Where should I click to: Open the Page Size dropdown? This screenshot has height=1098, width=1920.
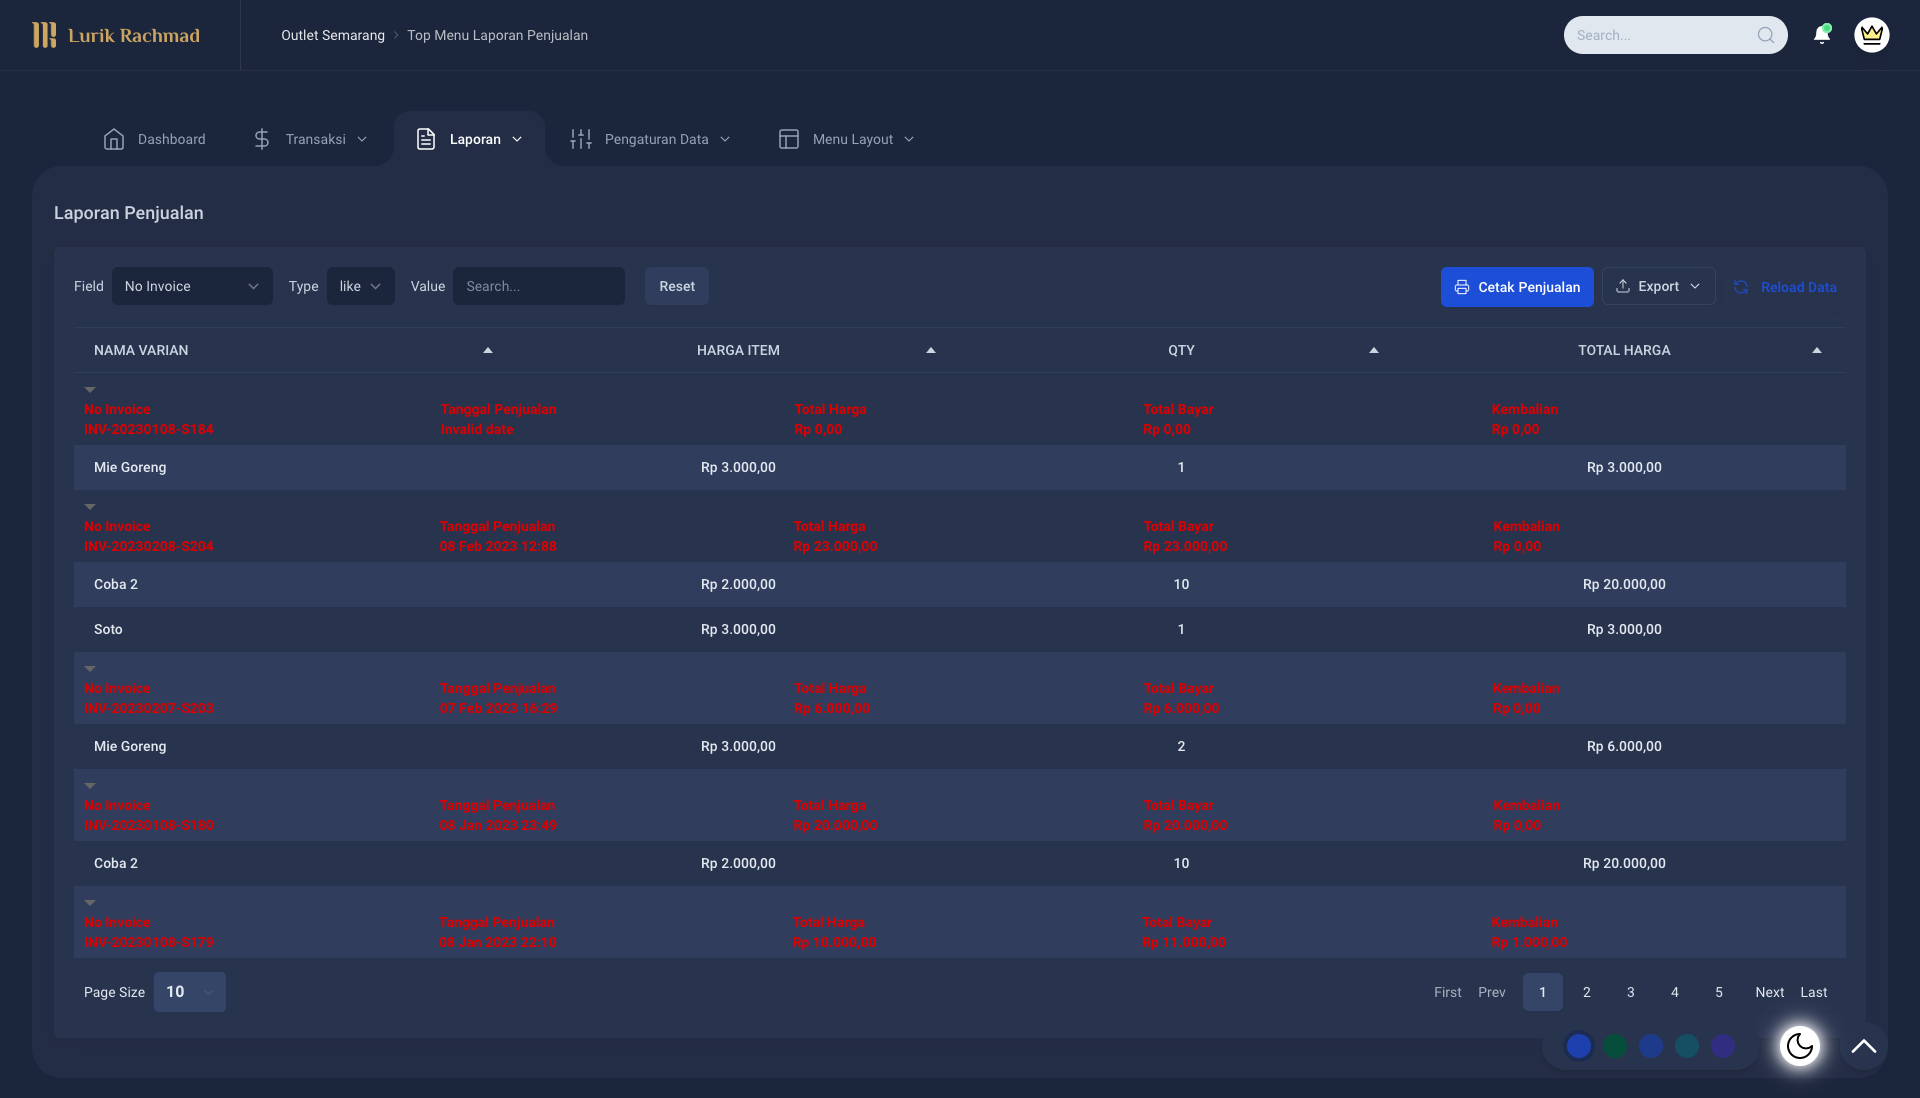tap(189, 992)
